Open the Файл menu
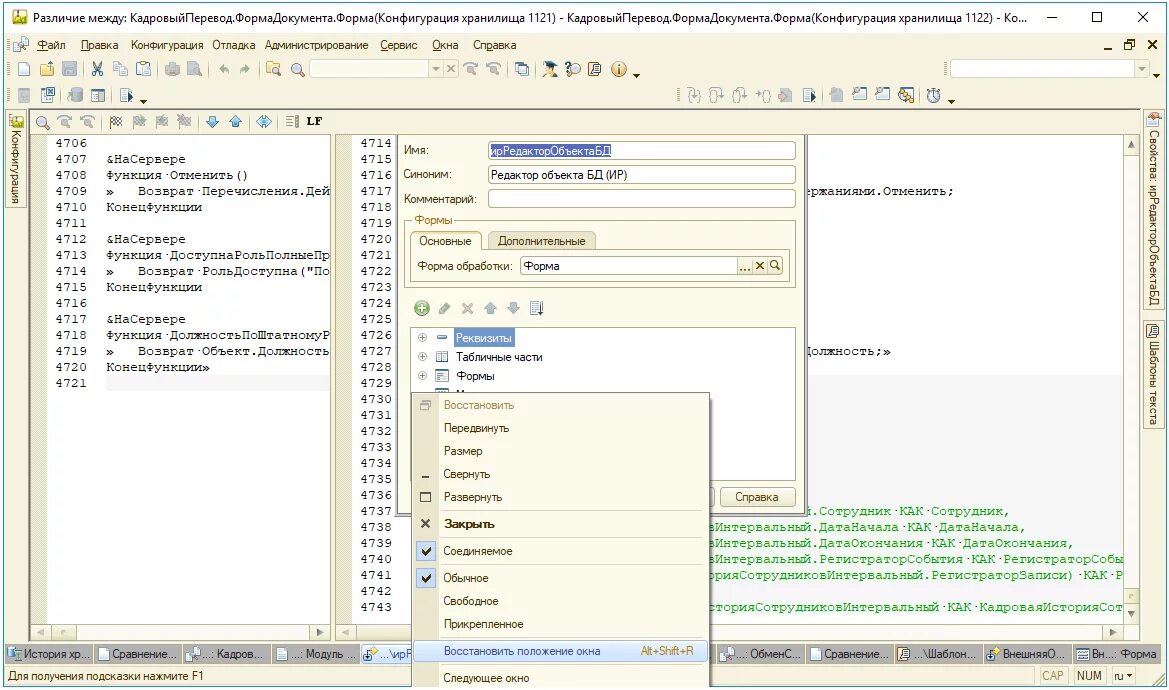Image resolution: width=1169 pixels, height=690 pixels. [51, 45]
